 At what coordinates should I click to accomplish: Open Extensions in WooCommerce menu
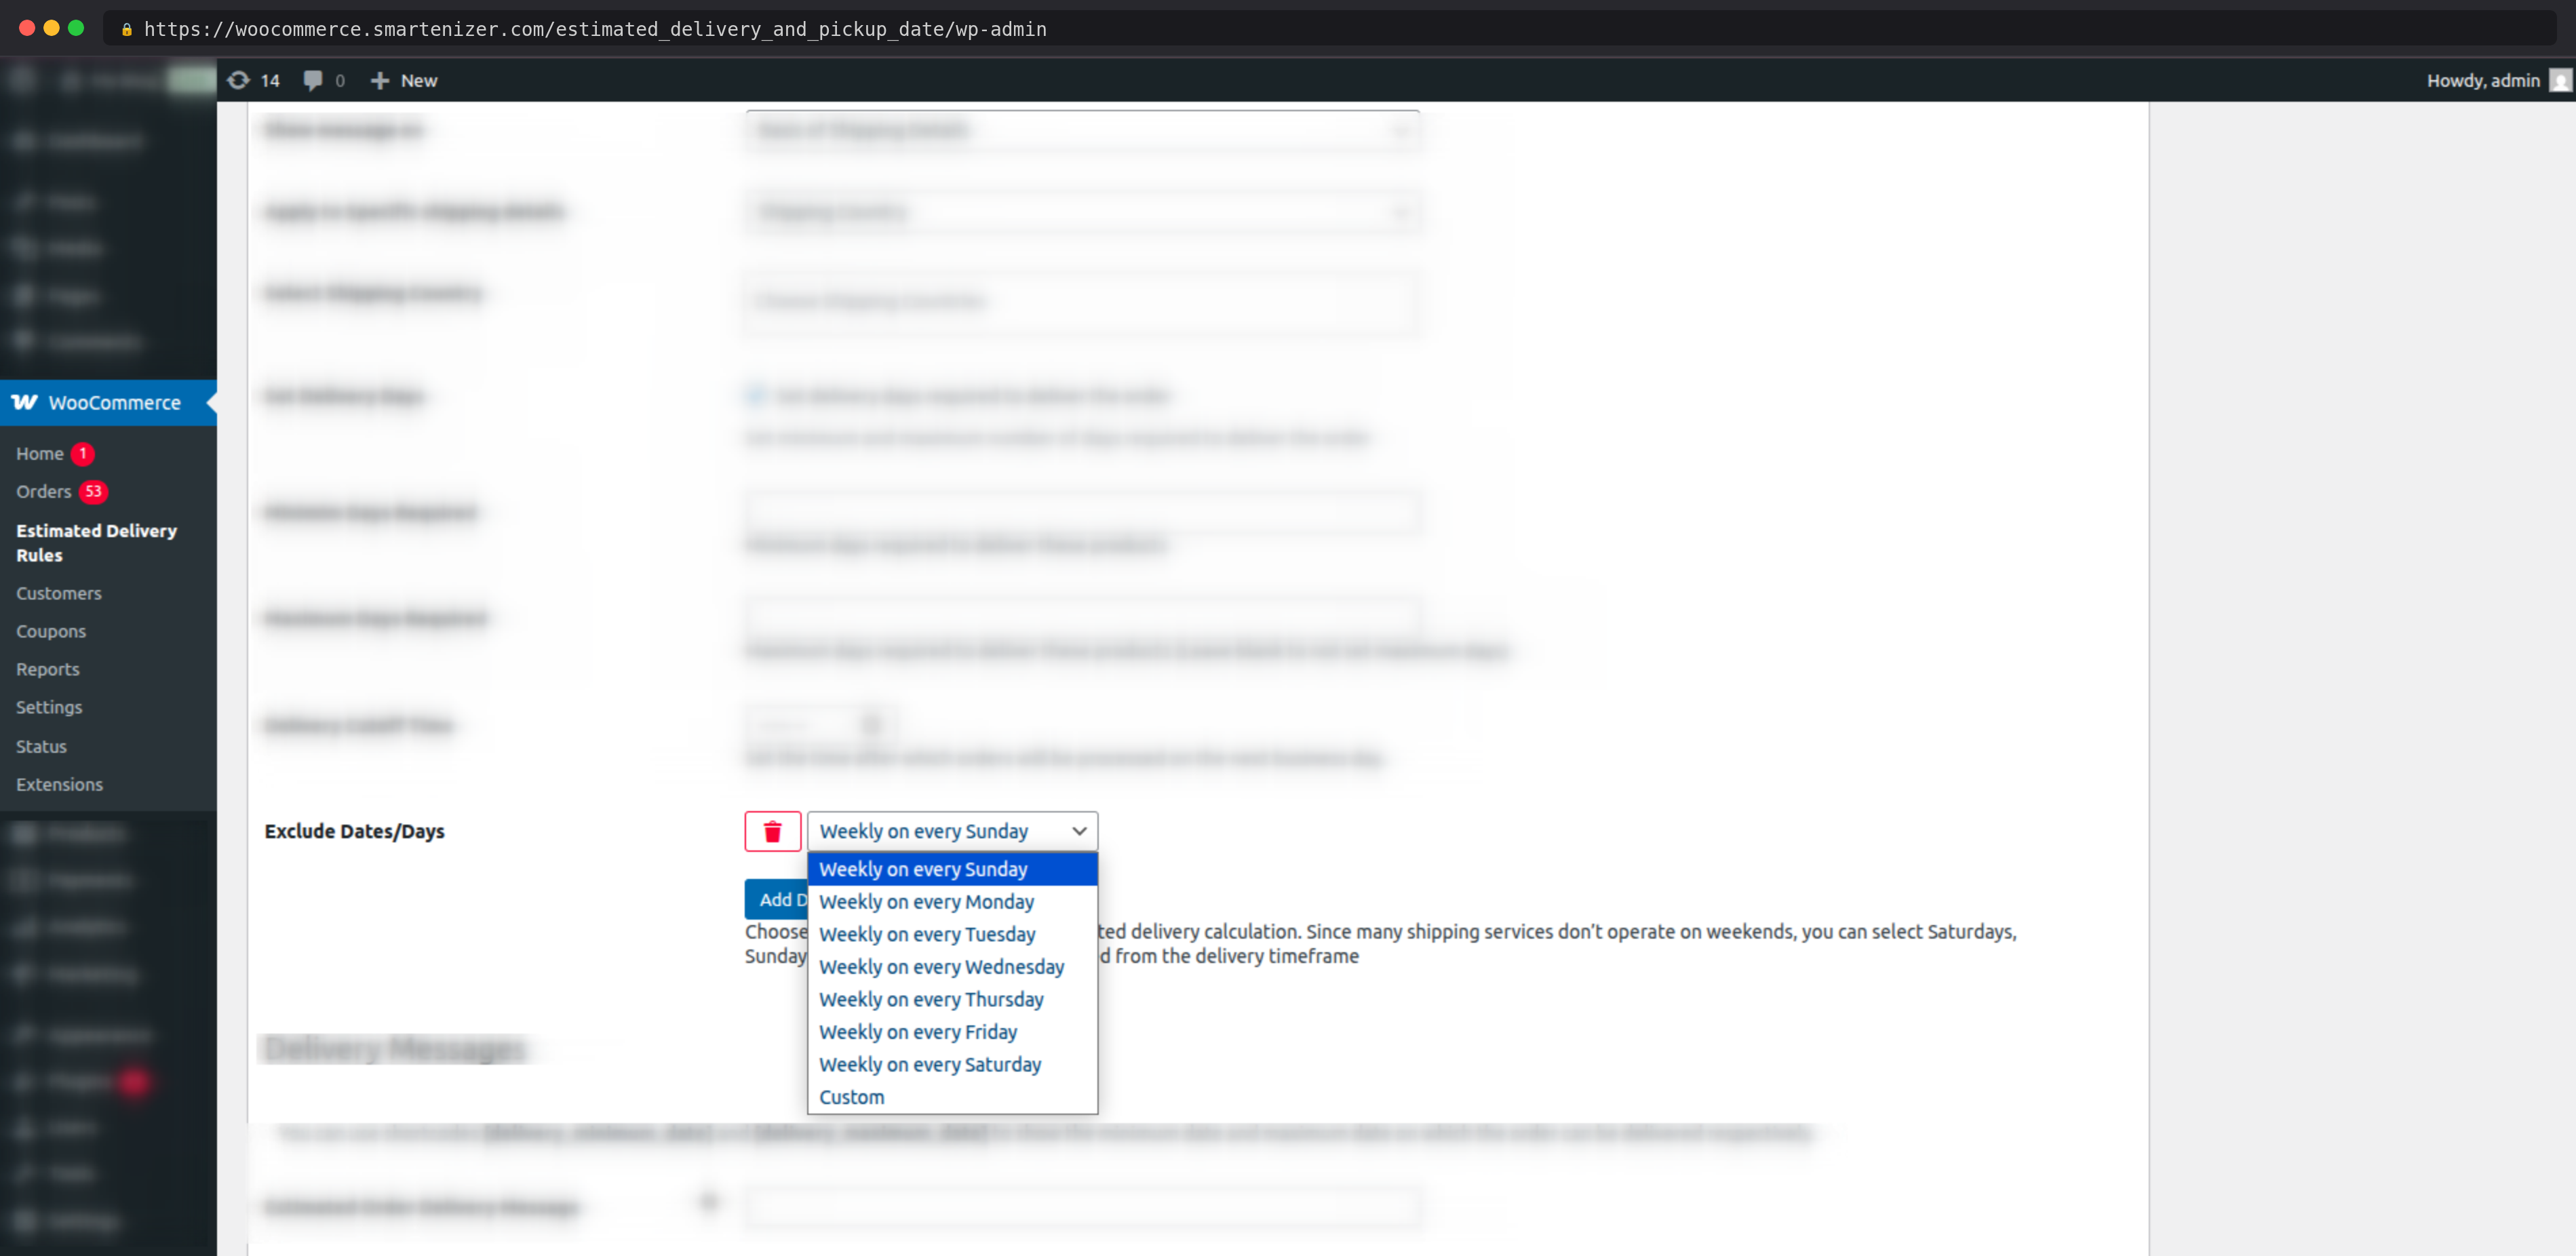[59, 784]
